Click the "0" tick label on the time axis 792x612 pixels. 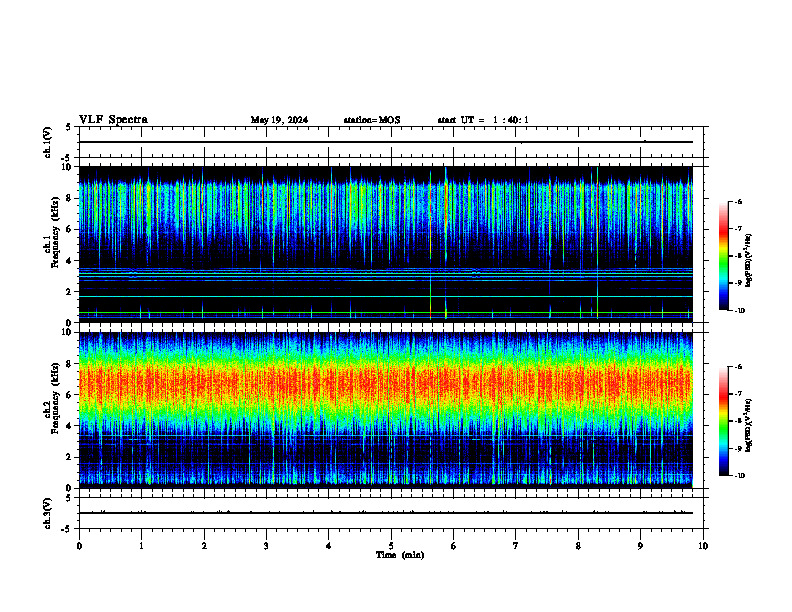pos(79,546)
